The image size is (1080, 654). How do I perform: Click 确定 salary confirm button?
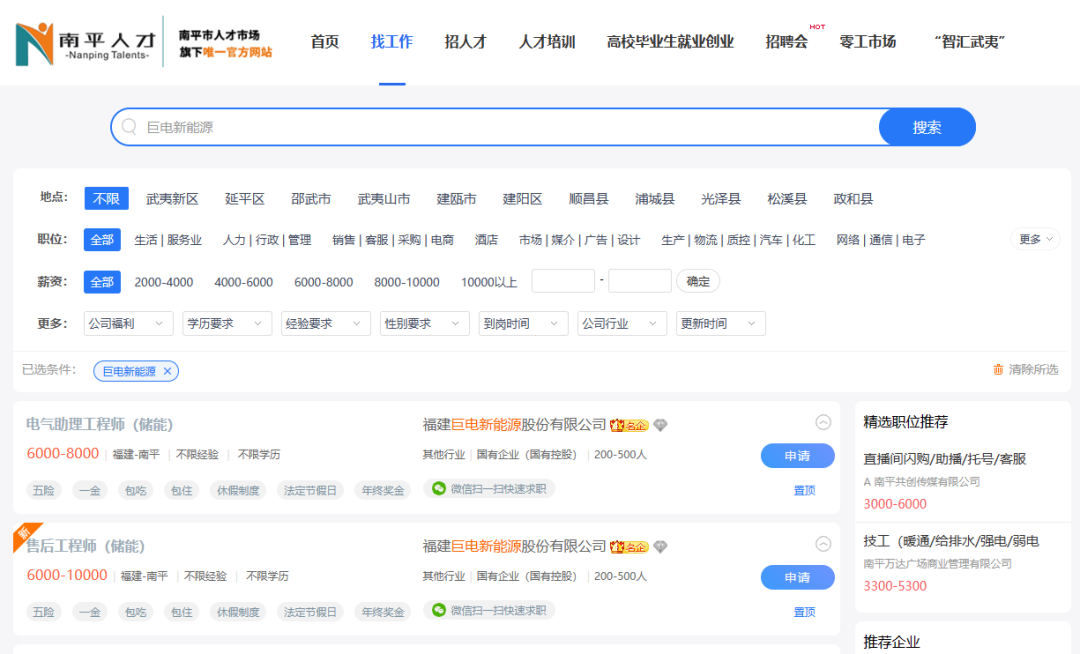click(x=698, y=281)
